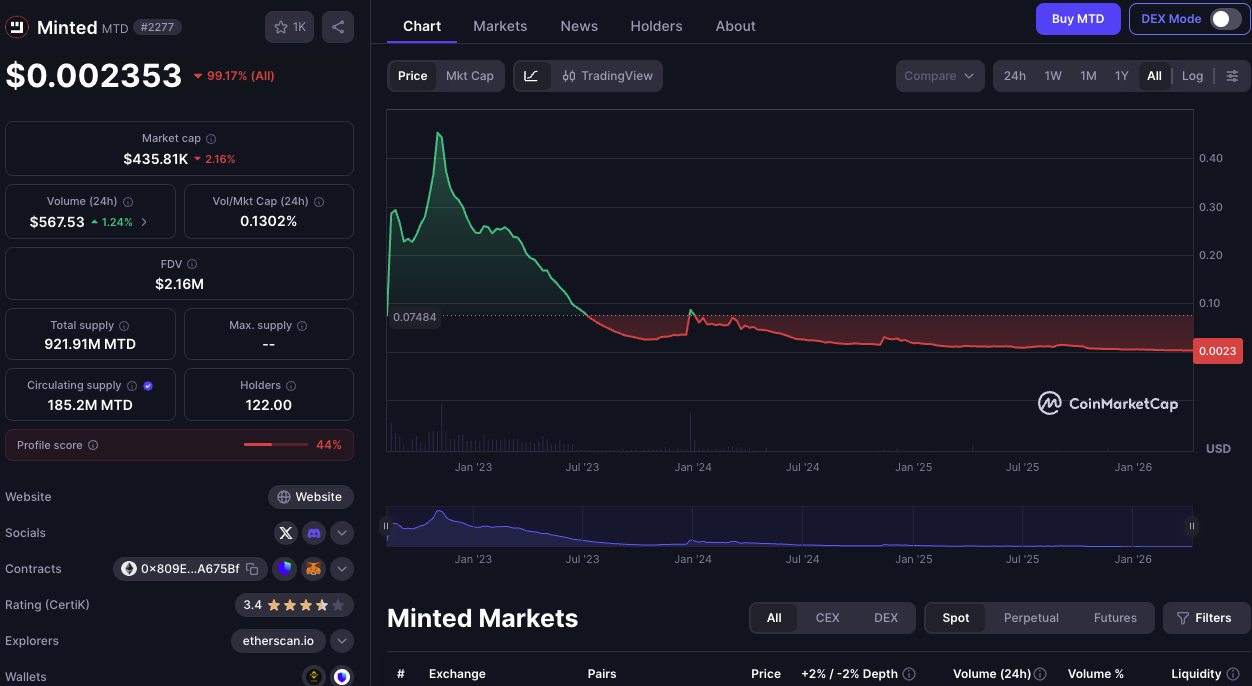Image resolution: width=1252 pixels, height=686 pixels.
Task: Expand more explorers next to etherscan.io
Action: (341, 640)
